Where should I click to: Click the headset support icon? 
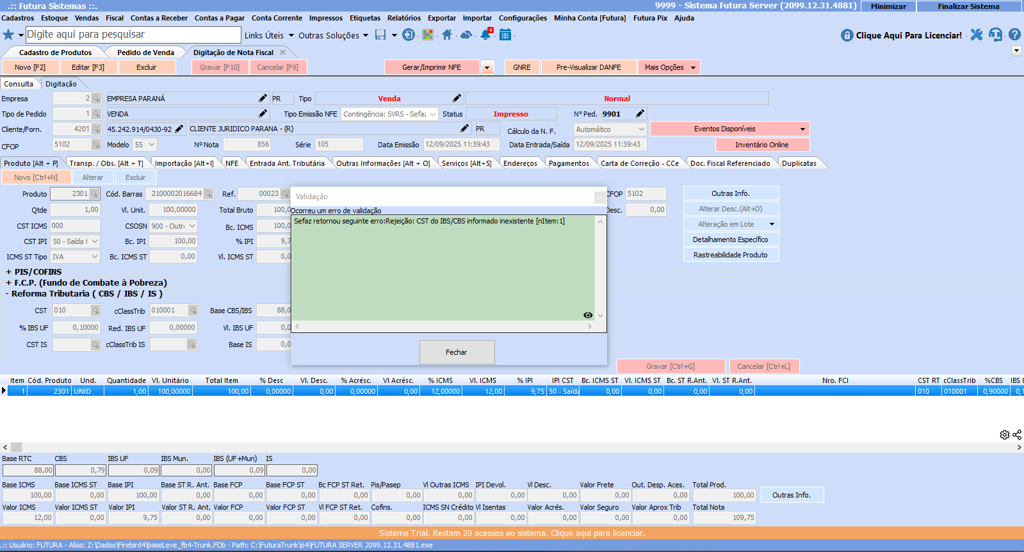click(x=996, y=35)
